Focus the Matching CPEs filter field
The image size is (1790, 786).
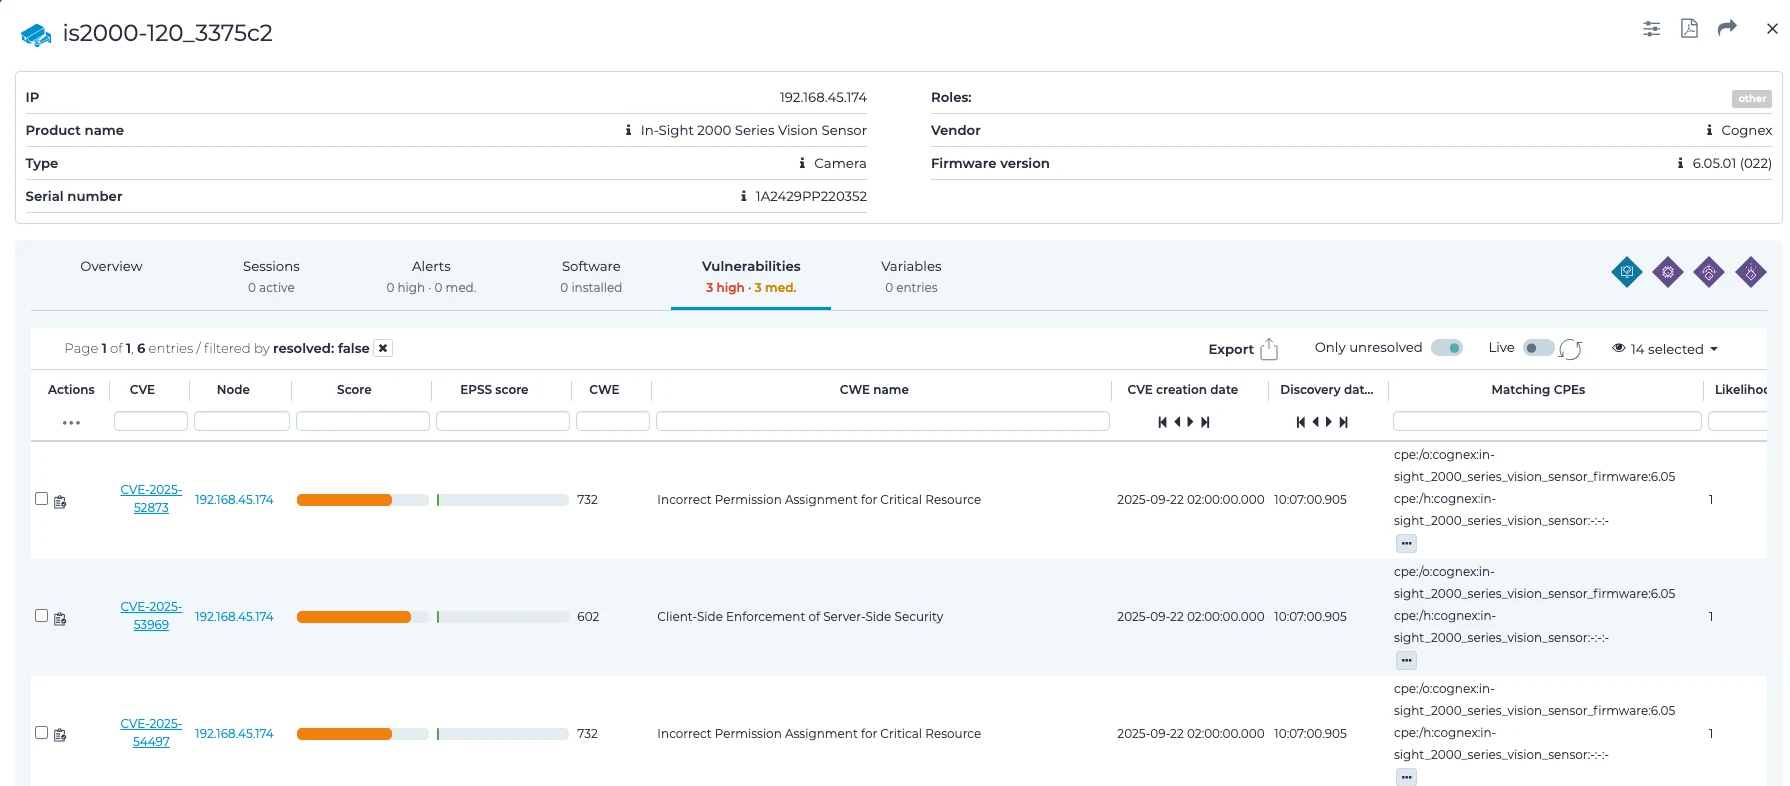[x=1547, y=421]
